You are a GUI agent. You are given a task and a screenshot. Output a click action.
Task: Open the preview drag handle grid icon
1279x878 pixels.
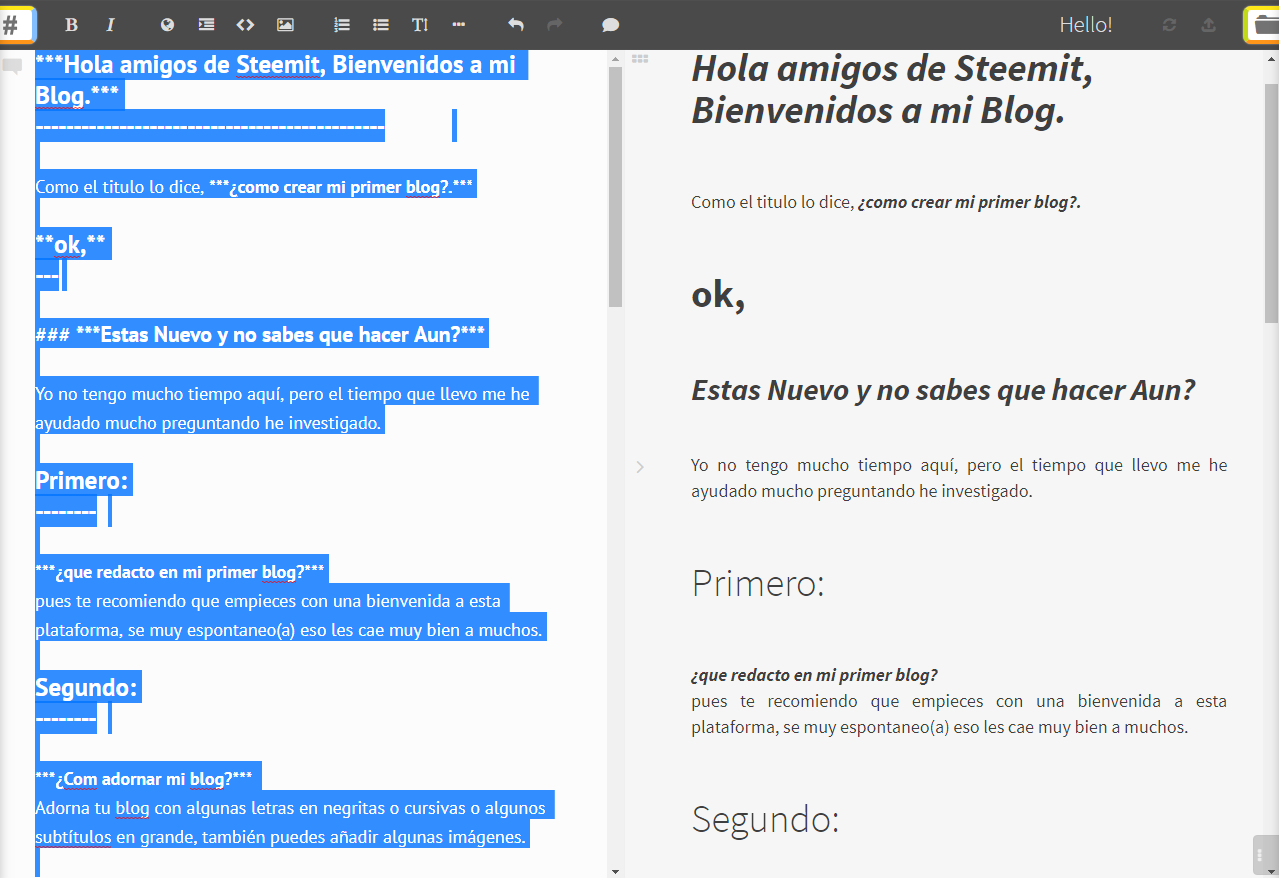click(640, 59)
